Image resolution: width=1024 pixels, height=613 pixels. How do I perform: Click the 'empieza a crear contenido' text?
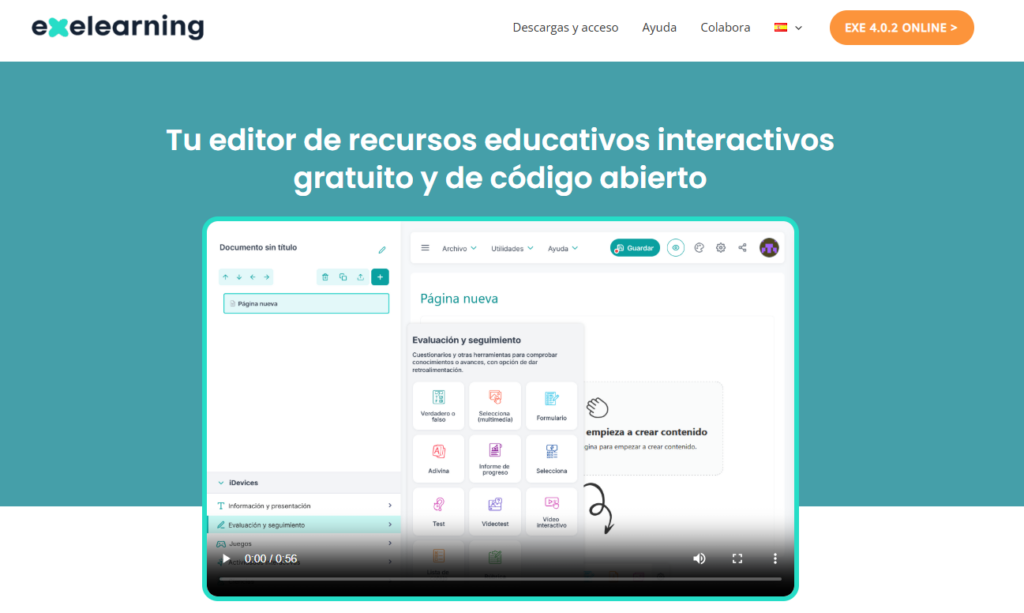(647, 432)
